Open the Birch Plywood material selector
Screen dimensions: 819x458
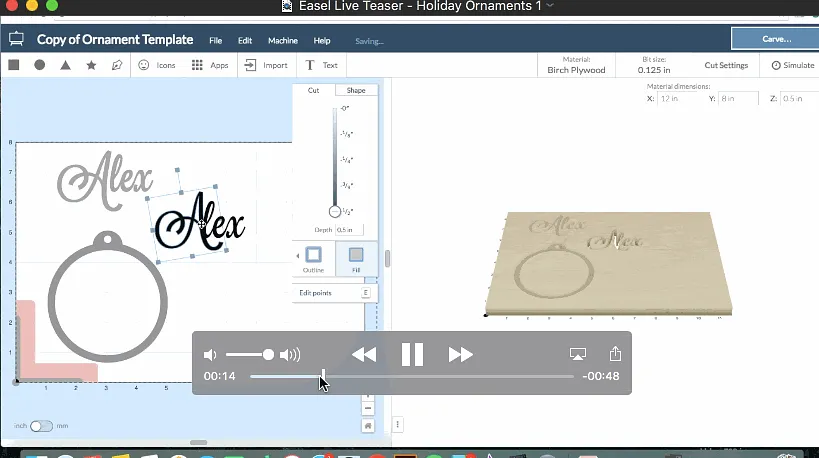click(576, 65)
